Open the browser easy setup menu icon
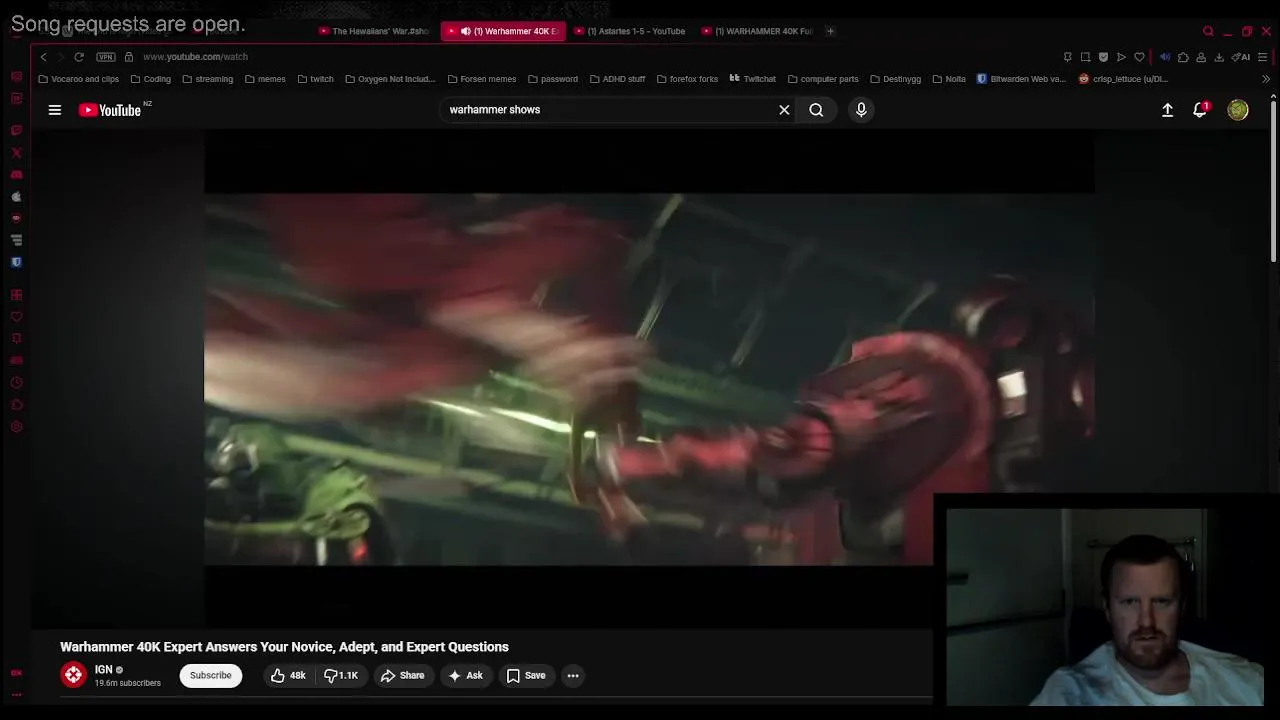 1263,57
